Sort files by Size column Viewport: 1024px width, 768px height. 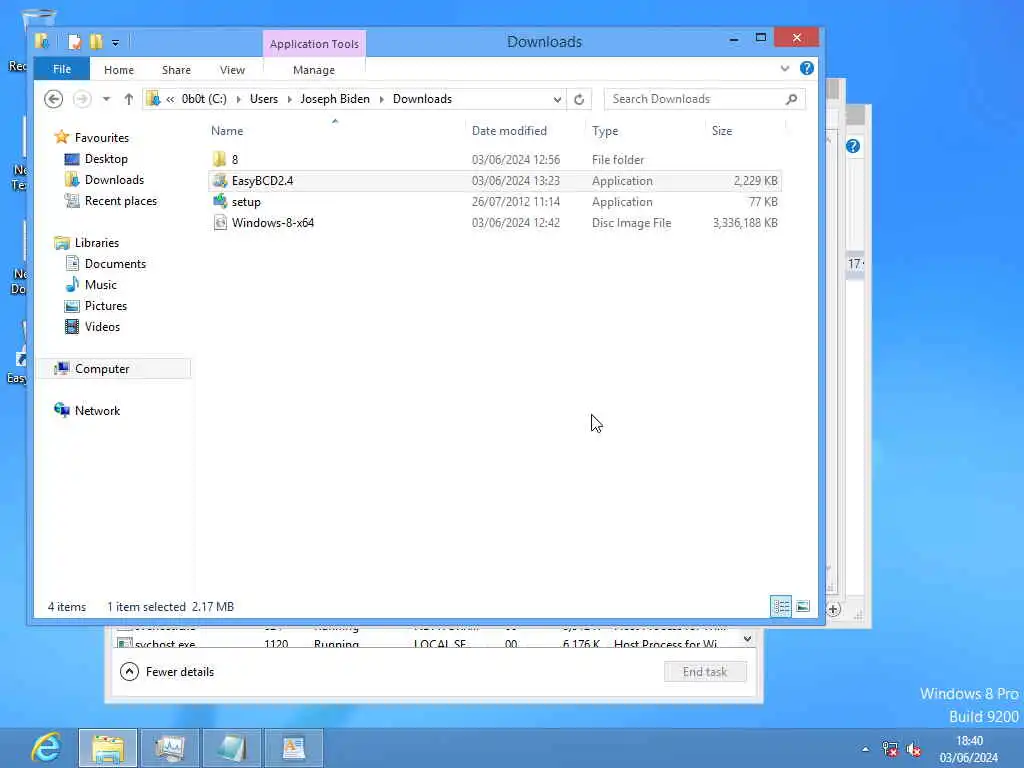[x=722, y=131]
